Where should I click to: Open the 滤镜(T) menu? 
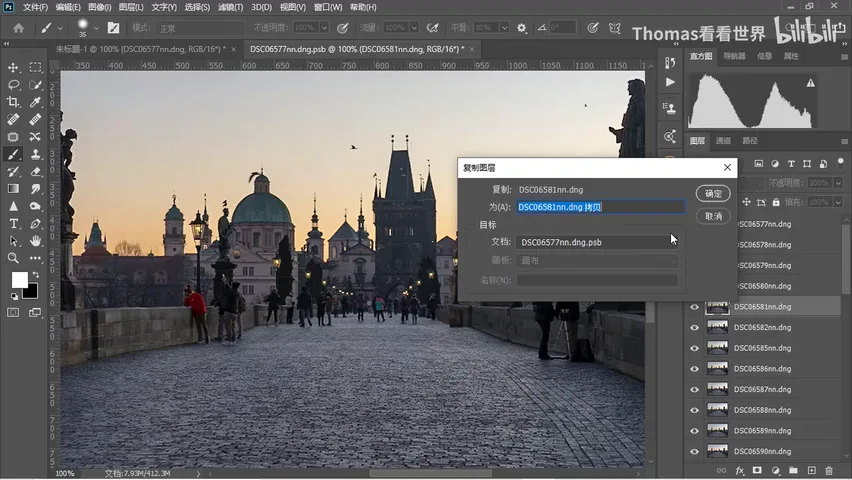(230, 7)
